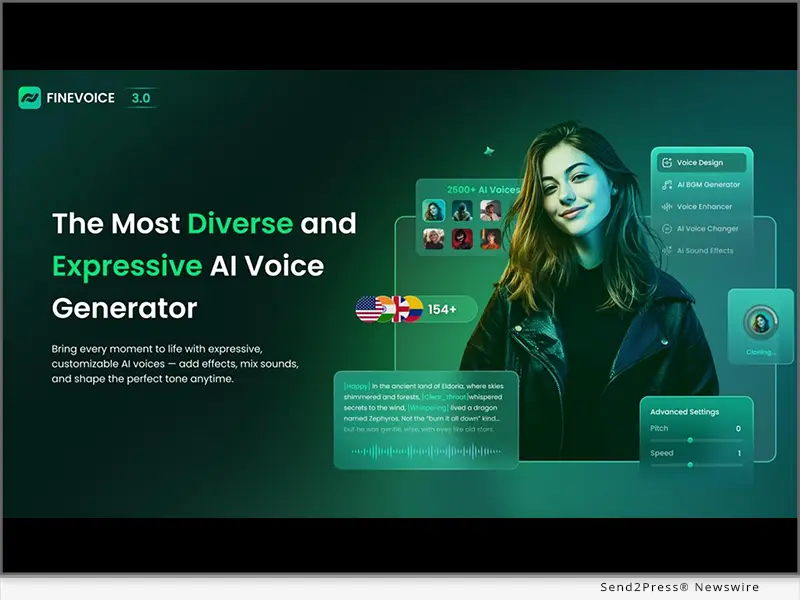Image resolution: width=800 pixels, height=600 pixels.
Task: Open the AI BGM Generator tool
Action: click(x=709, y=185)
